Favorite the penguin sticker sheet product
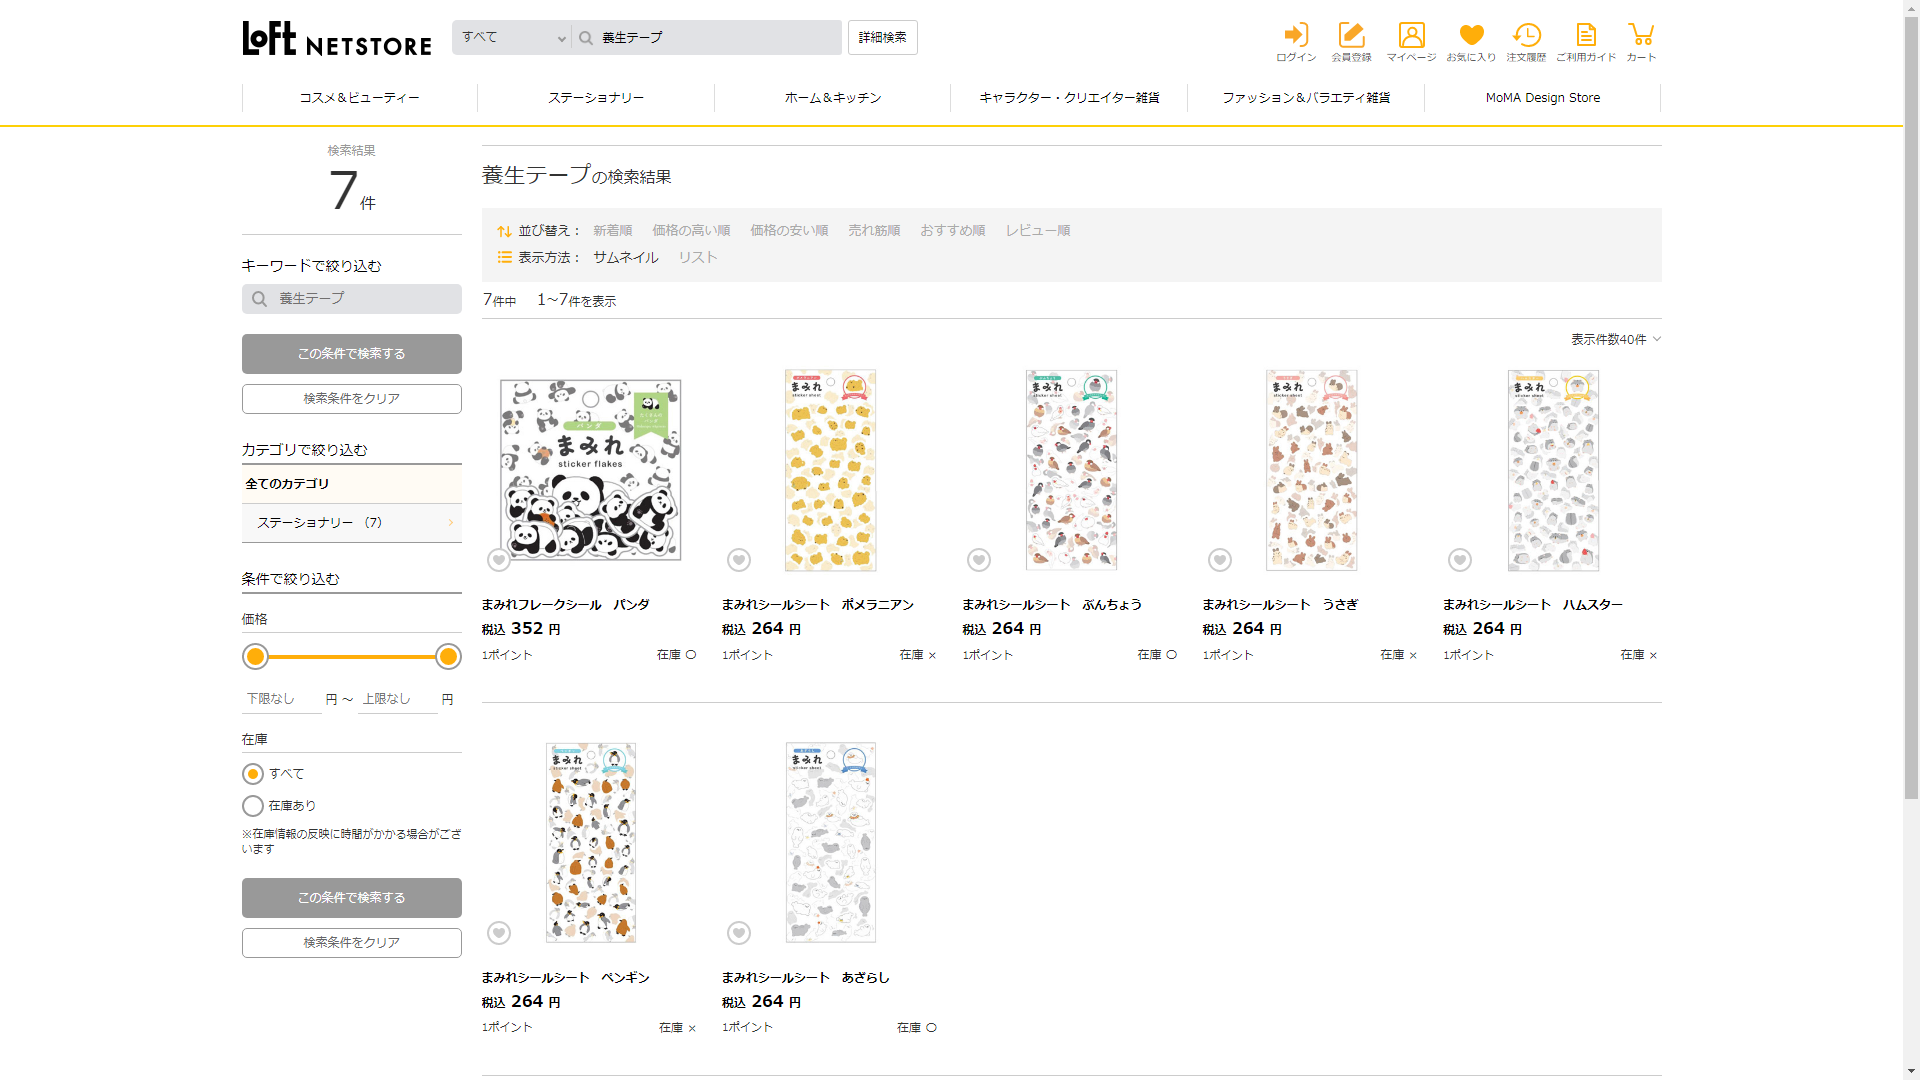Screen dimensions: 1920x1080 click(x=499, y=933)
